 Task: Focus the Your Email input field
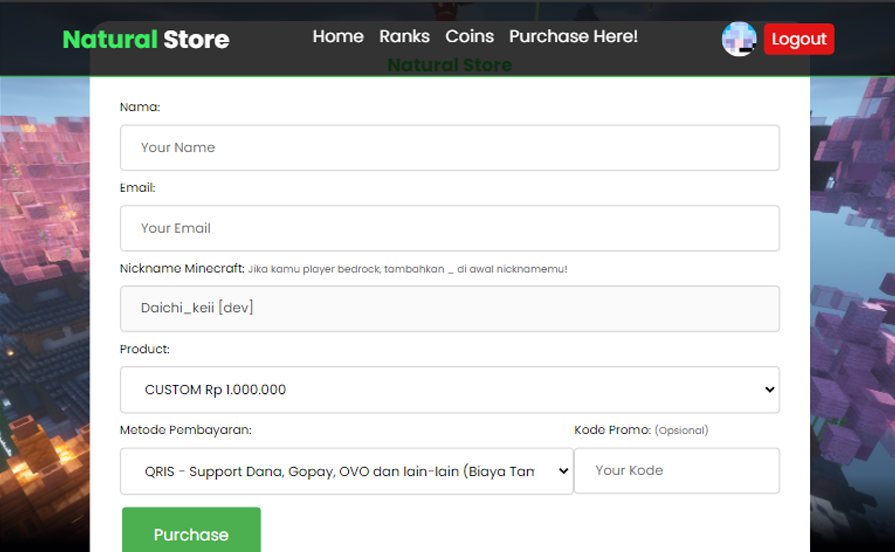450,228
